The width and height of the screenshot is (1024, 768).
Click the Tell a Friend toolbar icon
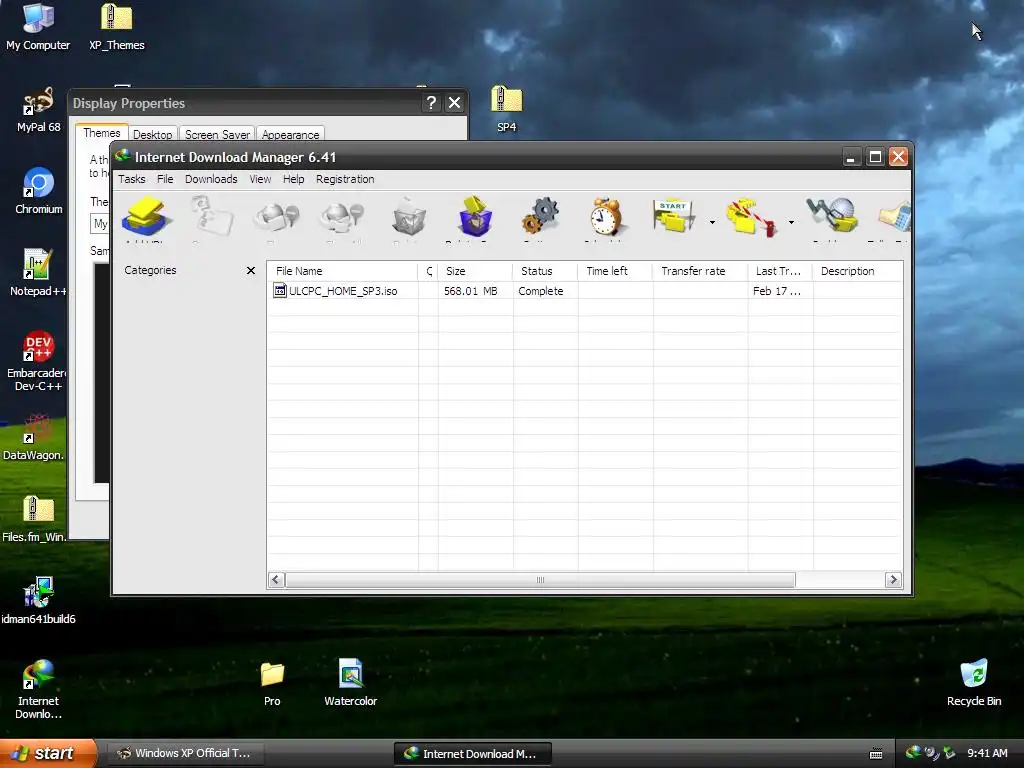[894, 217]
